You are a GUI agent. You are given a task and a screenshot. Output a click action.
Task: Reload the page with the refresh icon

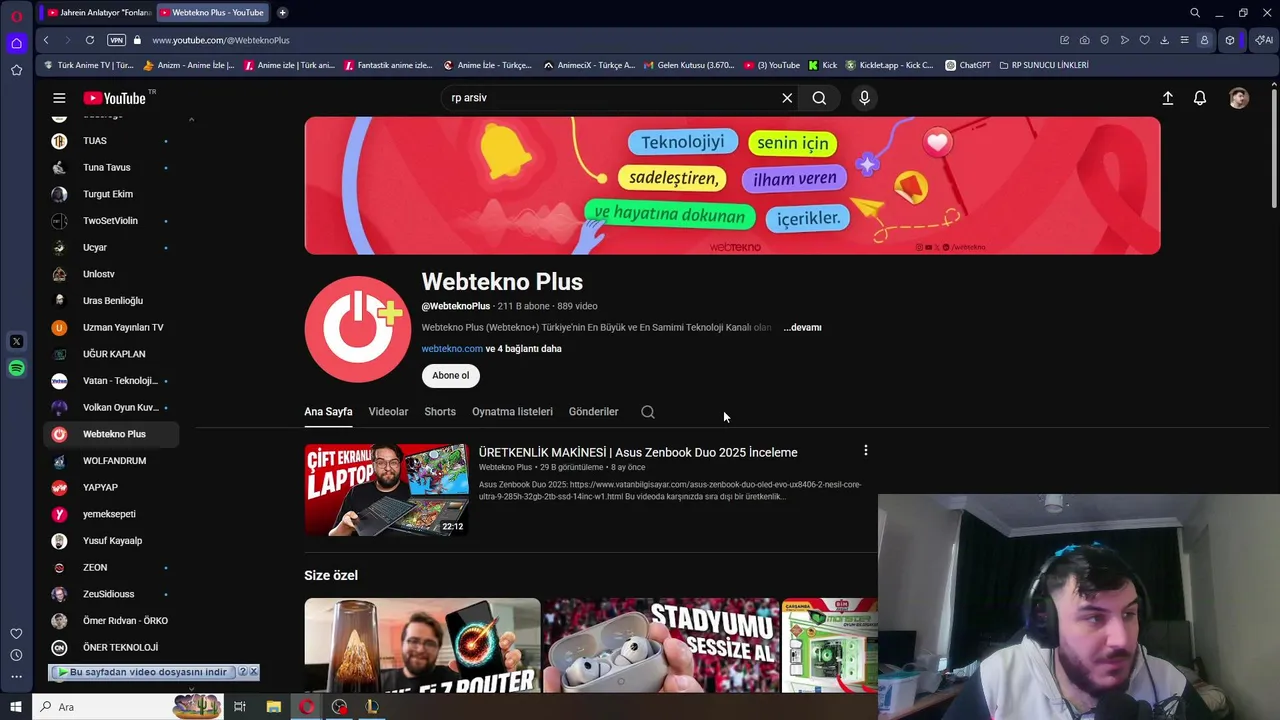pos(90,40)
